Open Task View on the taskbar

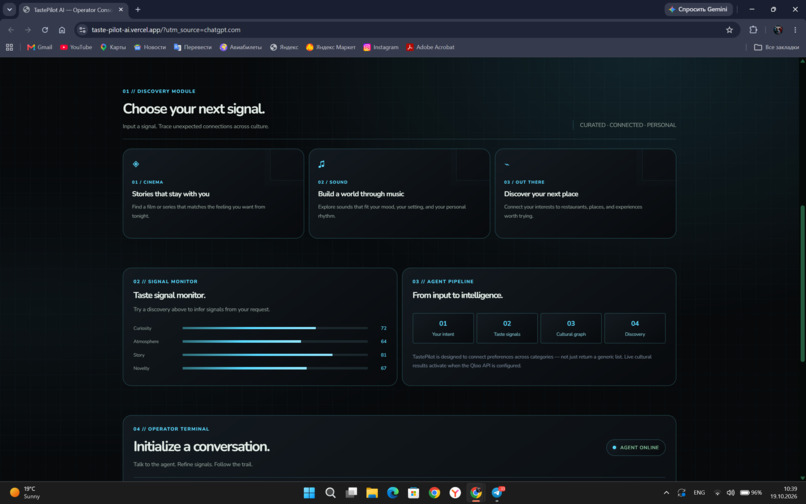point(351,493)
